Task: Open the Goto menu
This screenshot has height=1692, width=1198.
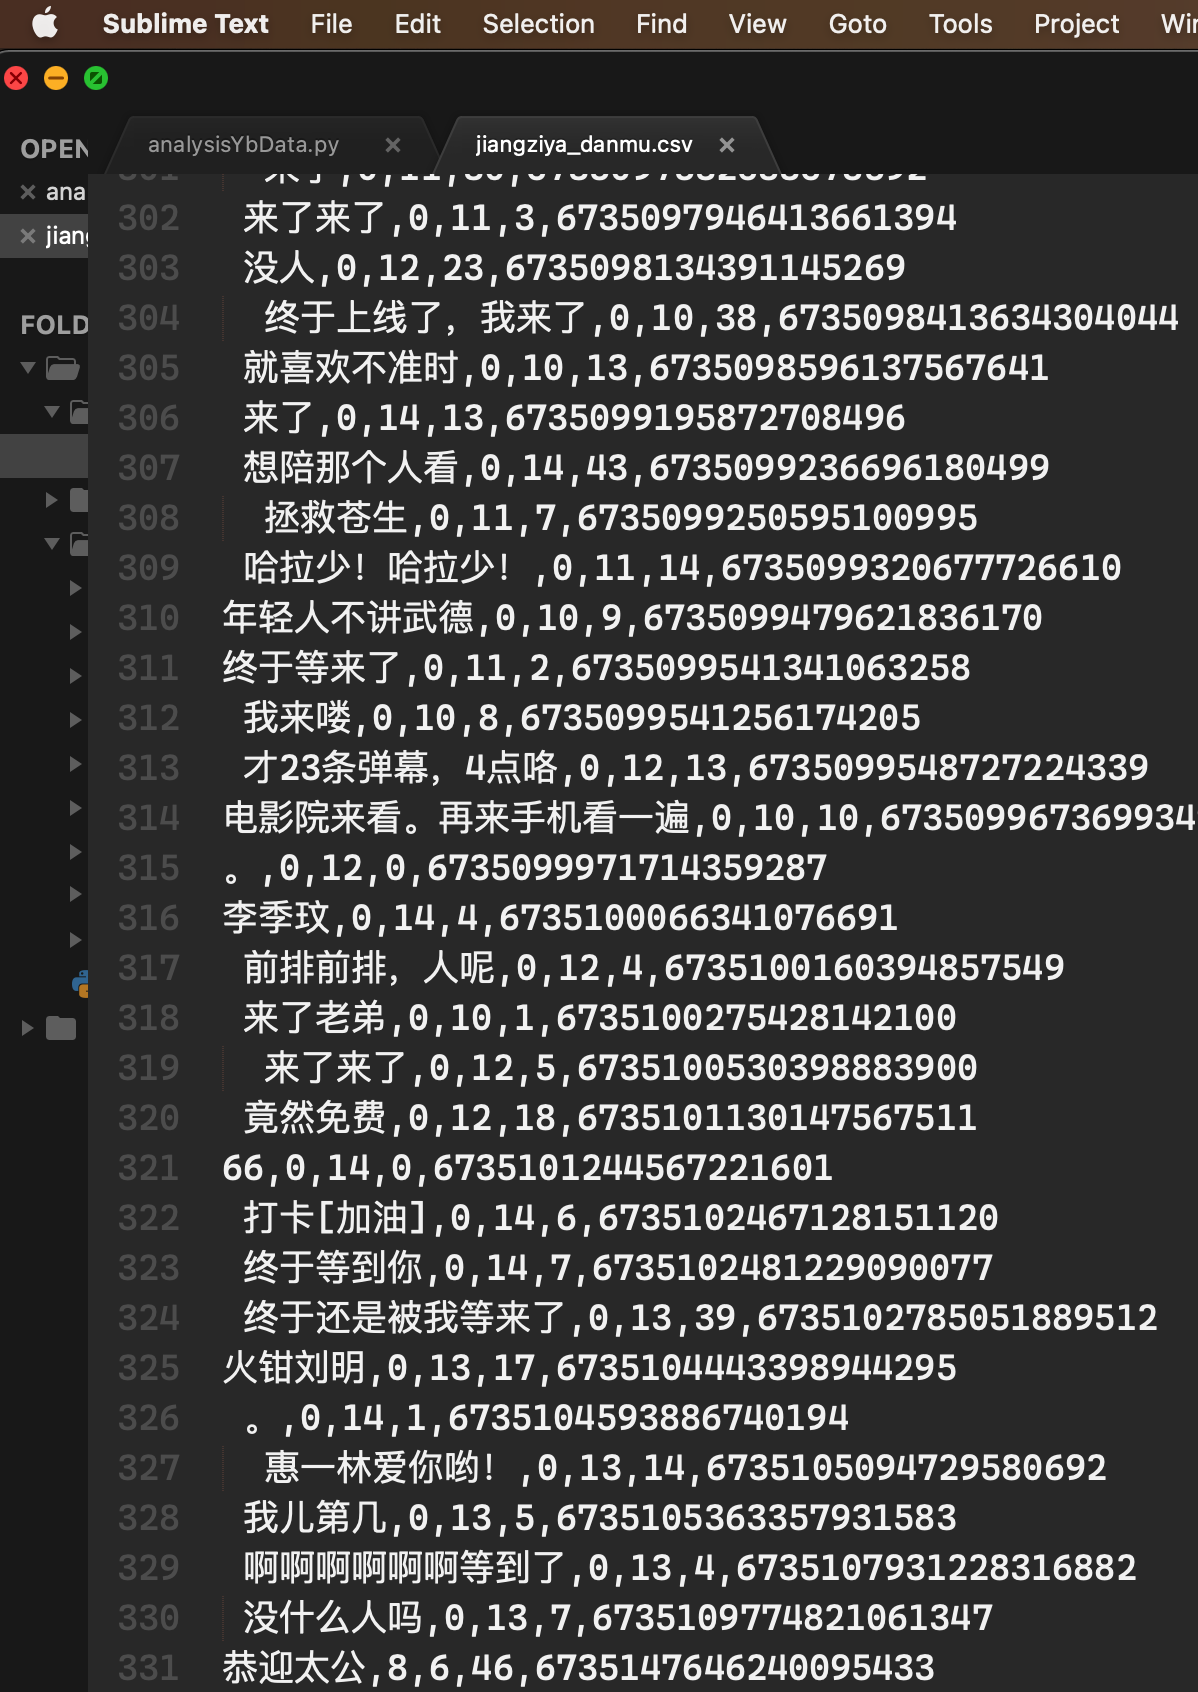Action: point(857,24)
